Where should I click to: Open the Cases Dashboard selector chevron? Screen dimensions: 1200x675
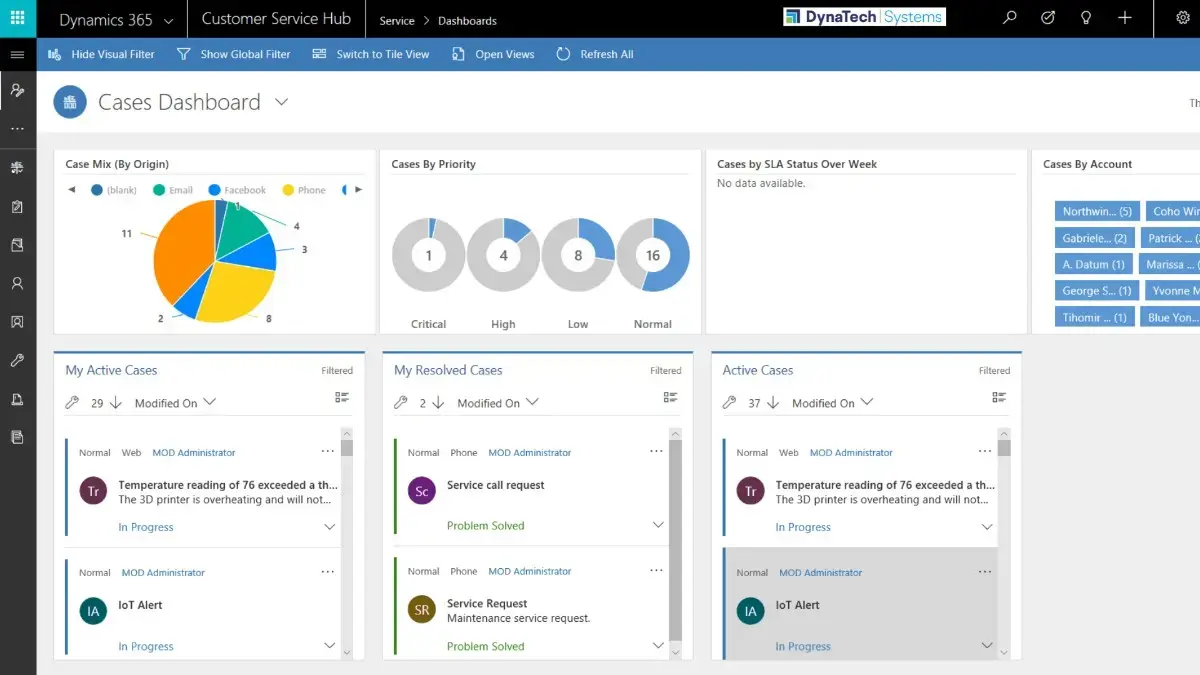(282, 102)
